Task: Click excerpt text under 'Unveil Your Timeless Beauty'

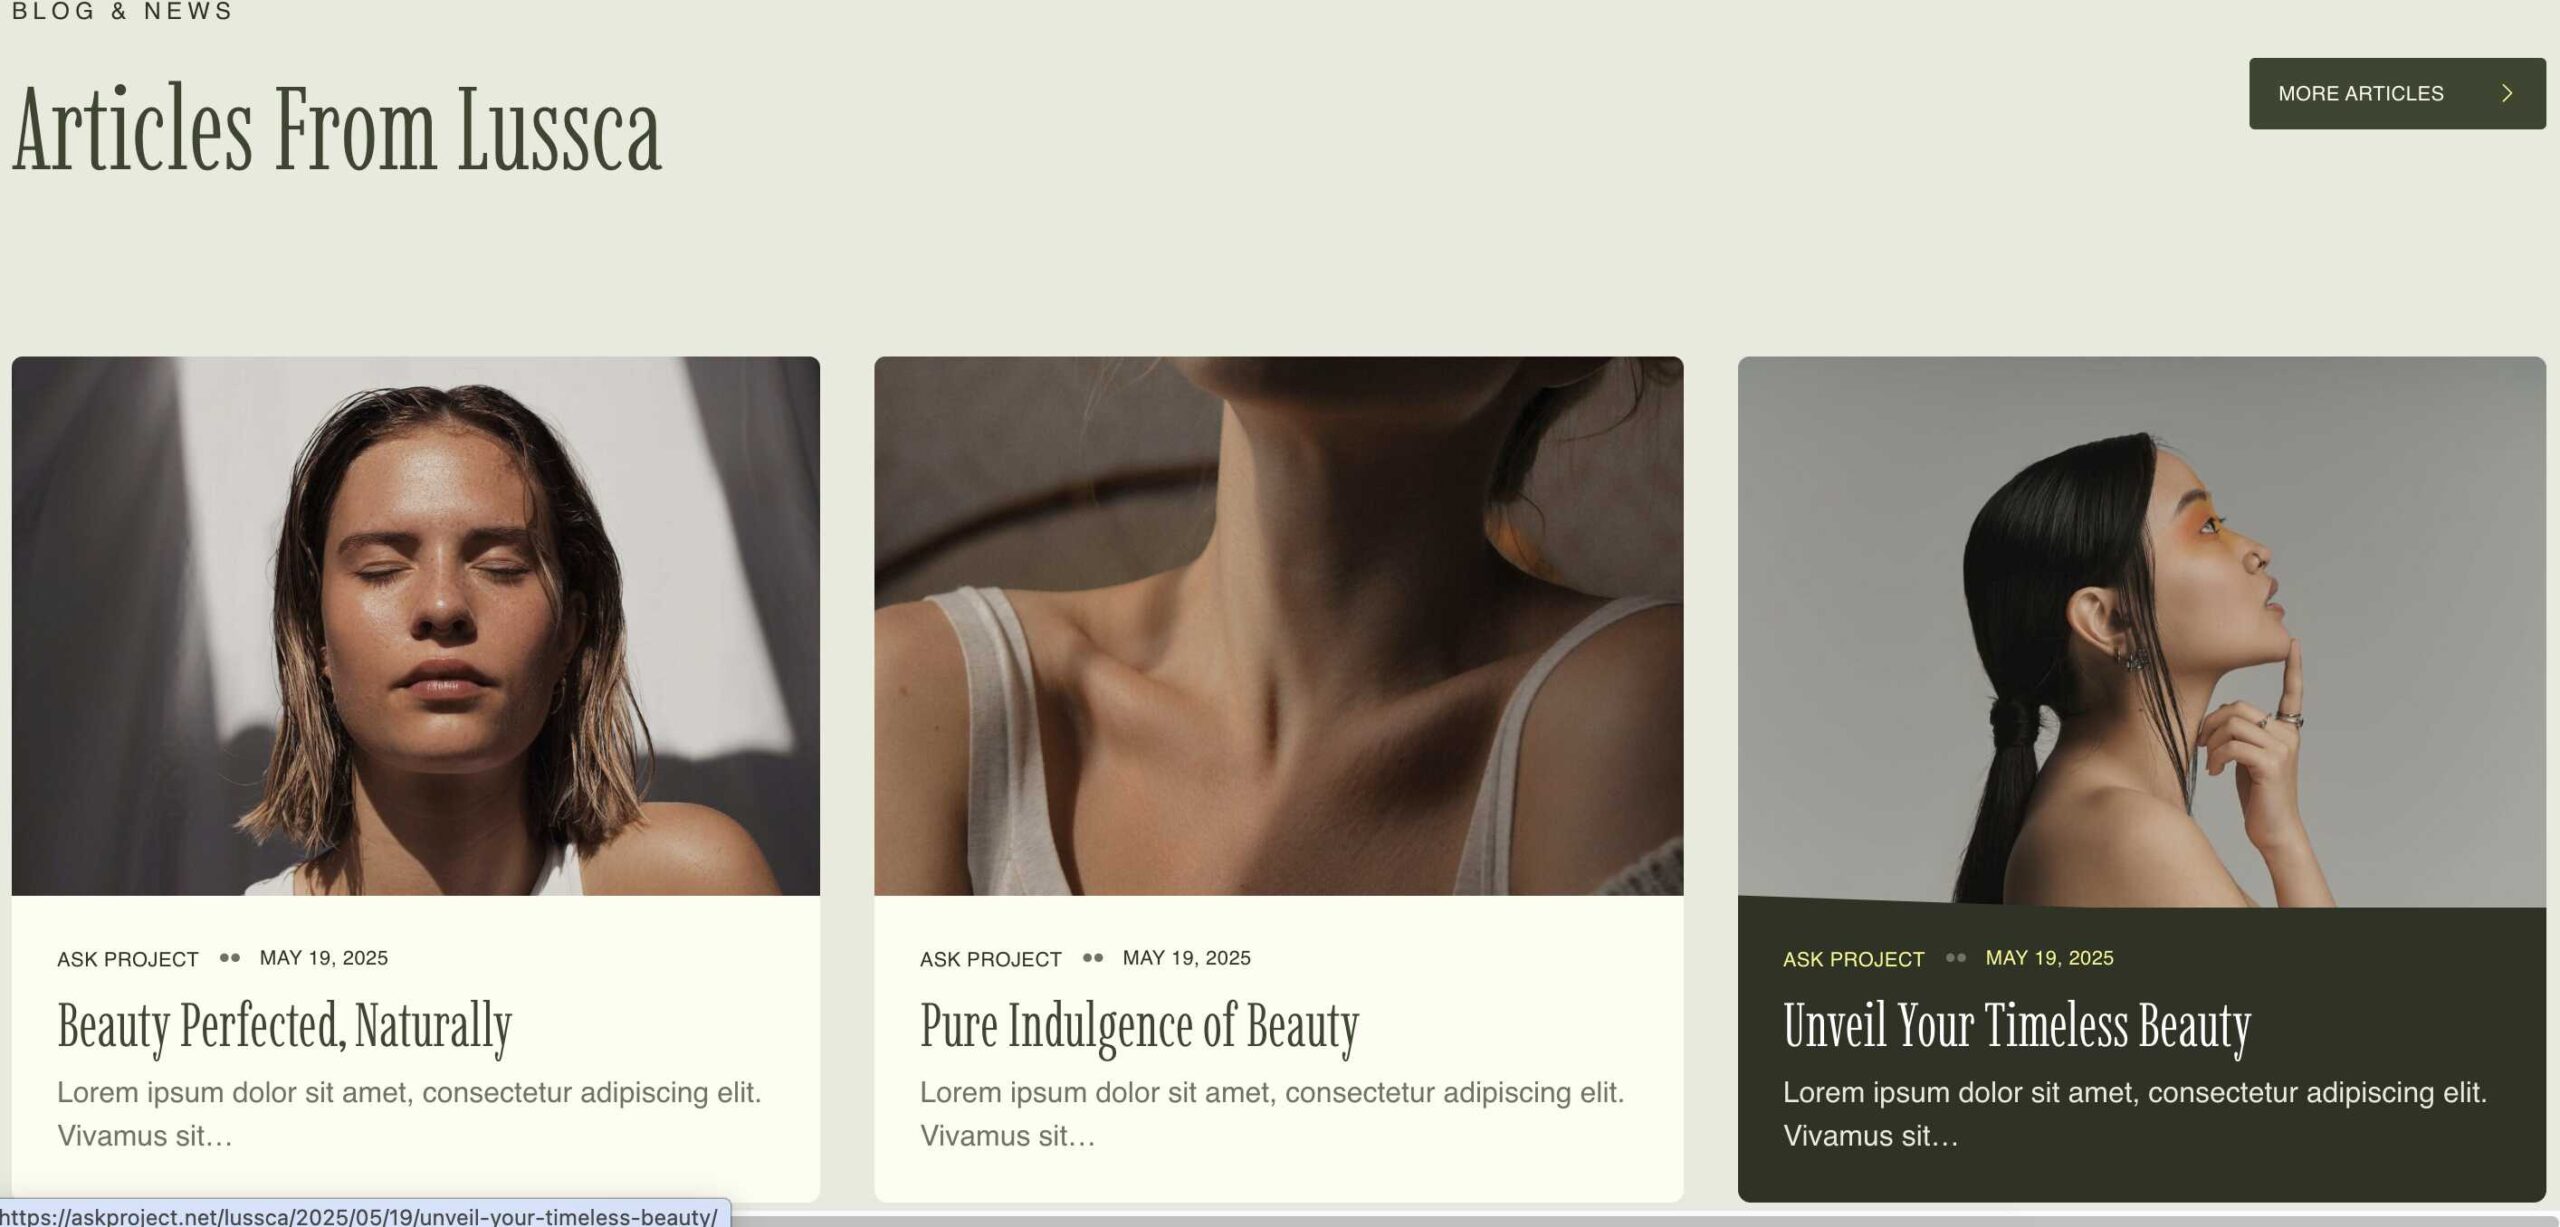Action: (x=2135, y=1114)
